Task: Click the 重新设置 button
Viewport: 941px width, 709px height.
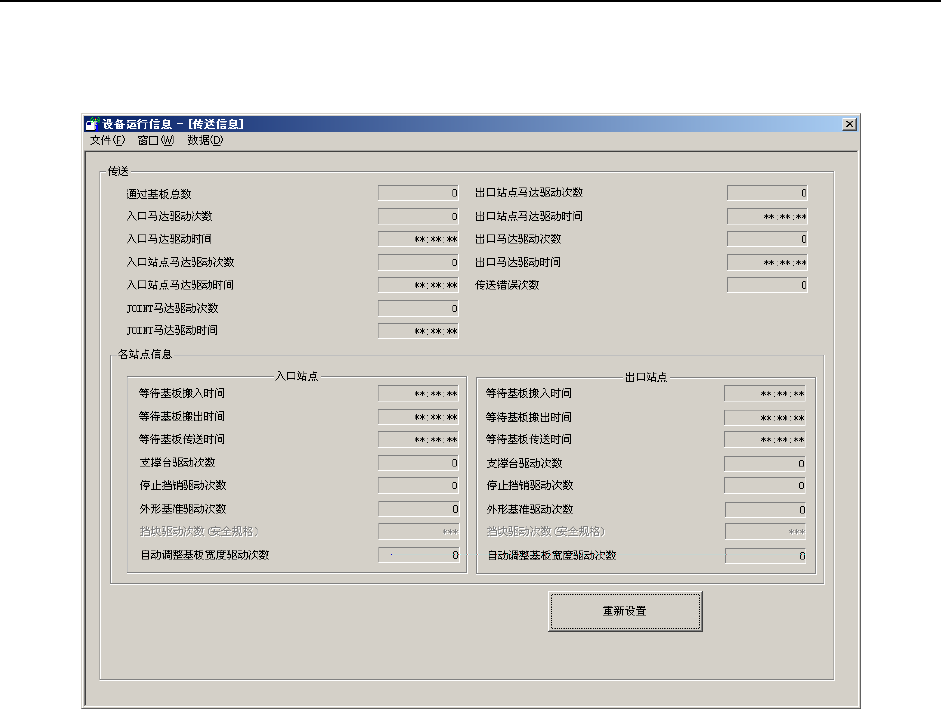Action: point(625,611)
